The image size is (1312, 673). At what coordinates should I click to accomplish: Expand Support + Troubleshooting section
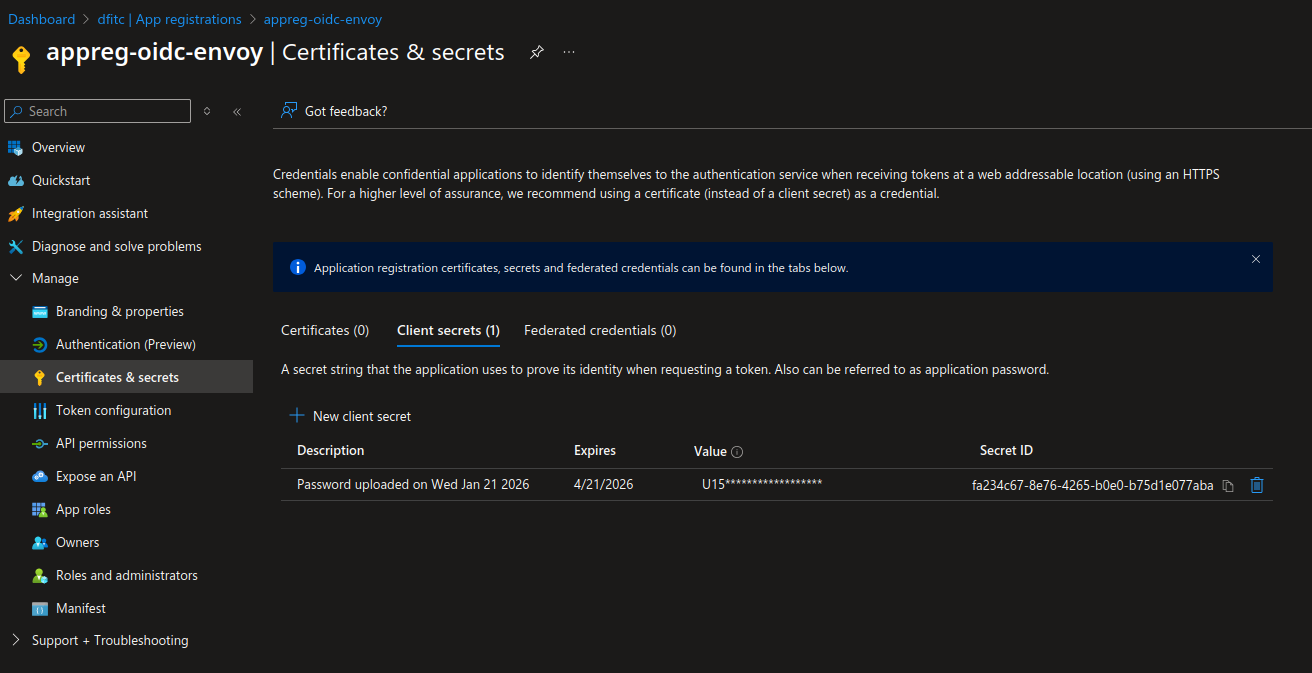pyautogui.click(x=16, y=640)
